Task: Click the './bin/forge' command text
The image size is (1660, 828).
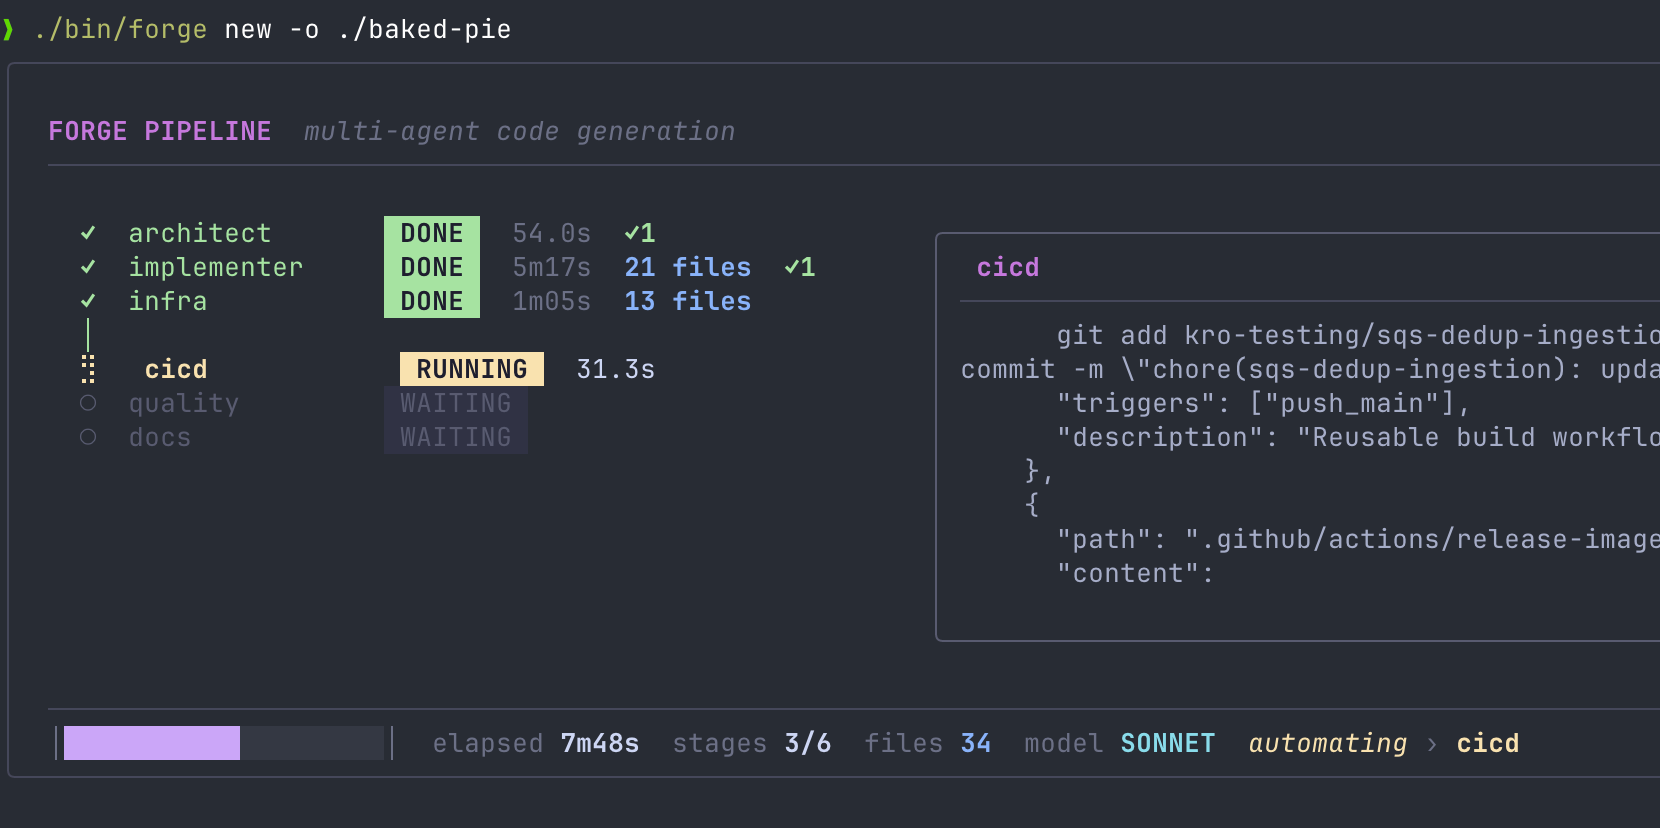Action: click(x=120, y=29)
